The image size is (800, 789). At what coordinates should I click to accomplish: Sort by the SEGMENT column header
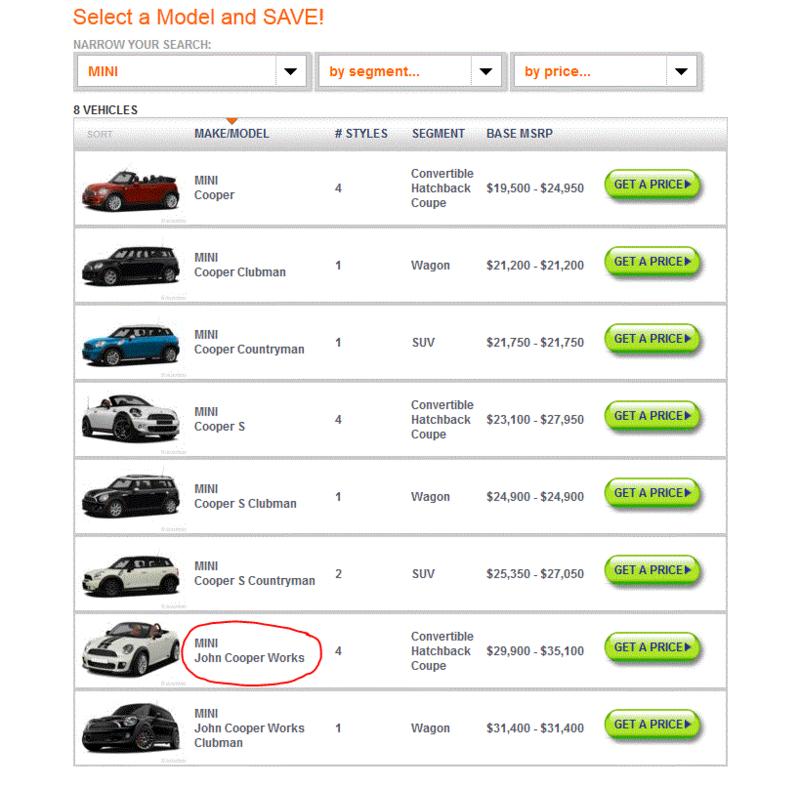(x=438, y=134)
